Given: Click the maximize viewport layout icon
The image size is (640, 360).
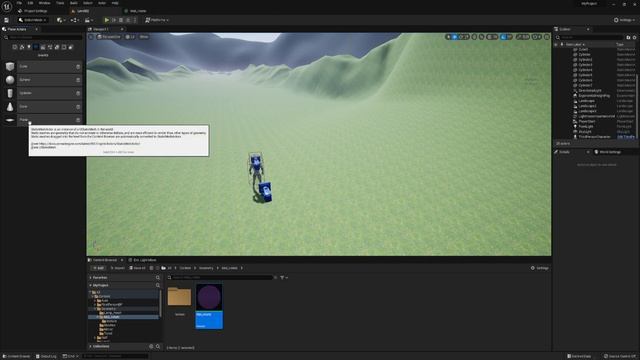Looking at the screenshot, I should tap(547, 37).
